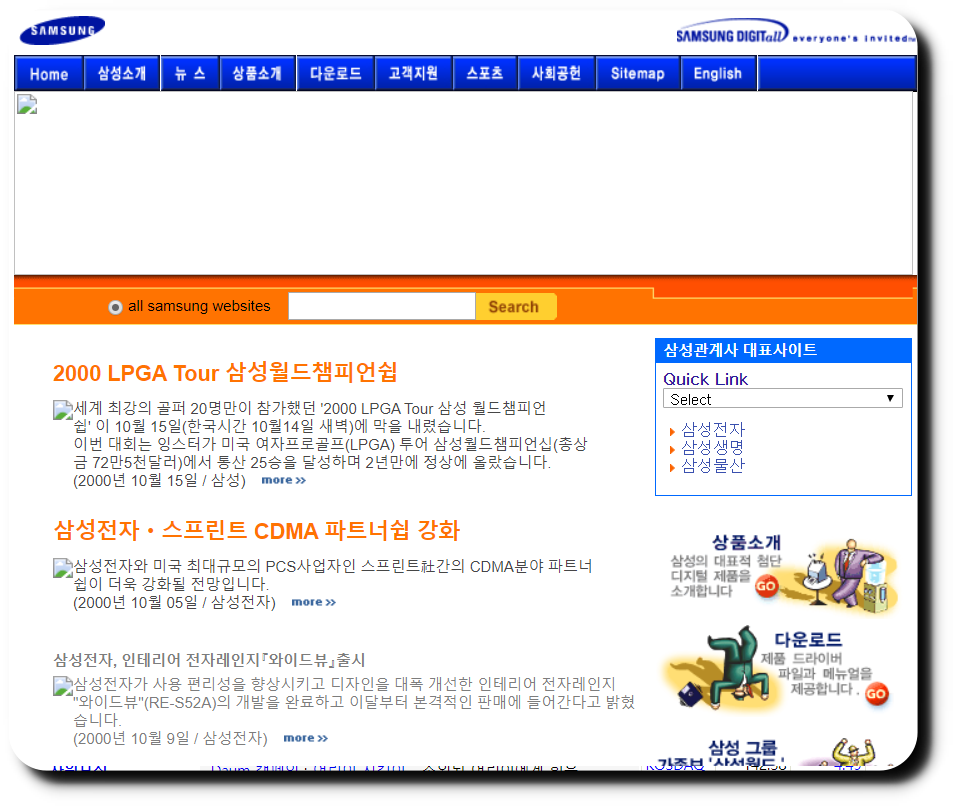Open the 삼성소개 menu item
This screenshot has width=953, height=806.
(122, 74)
